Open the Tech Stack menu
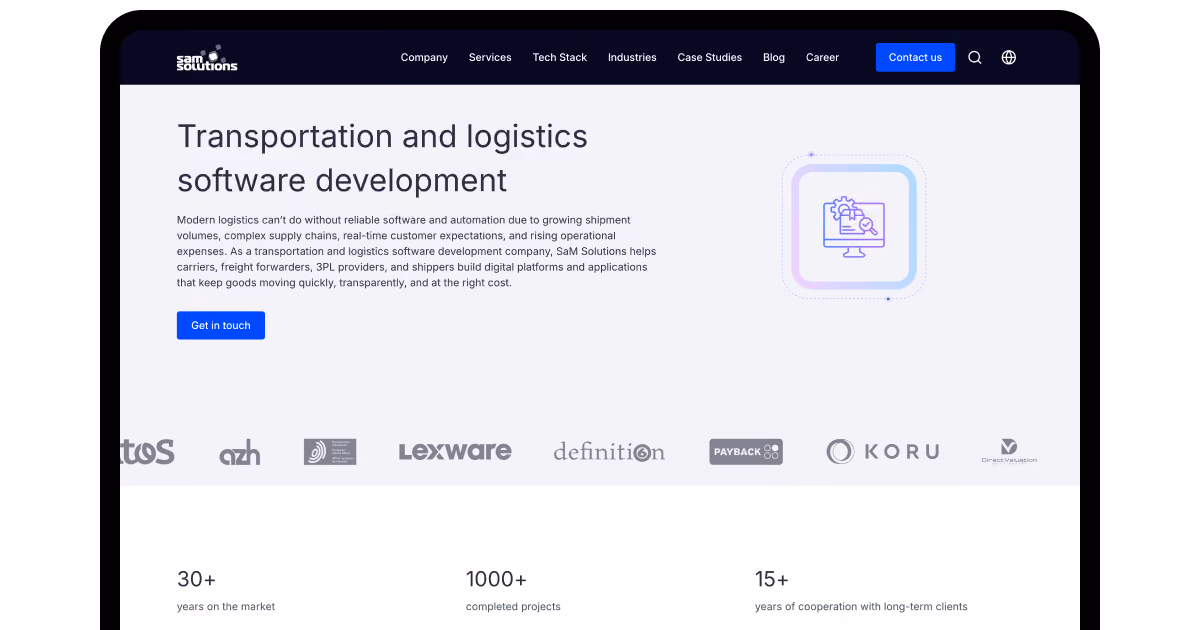Viewport: 1200px width, 630px height. pyautogui.click(x=560, y=58)
